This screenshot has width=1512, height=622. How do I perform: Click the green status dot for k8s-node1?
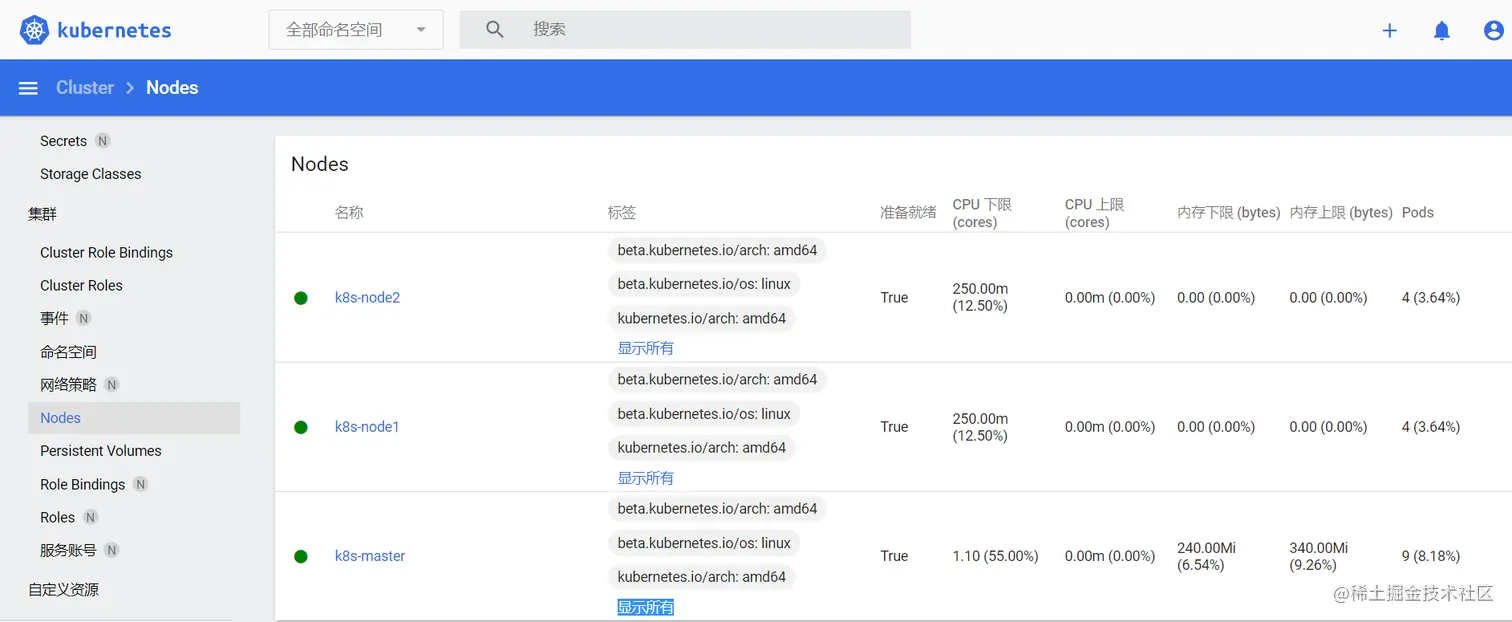(300, 427)
